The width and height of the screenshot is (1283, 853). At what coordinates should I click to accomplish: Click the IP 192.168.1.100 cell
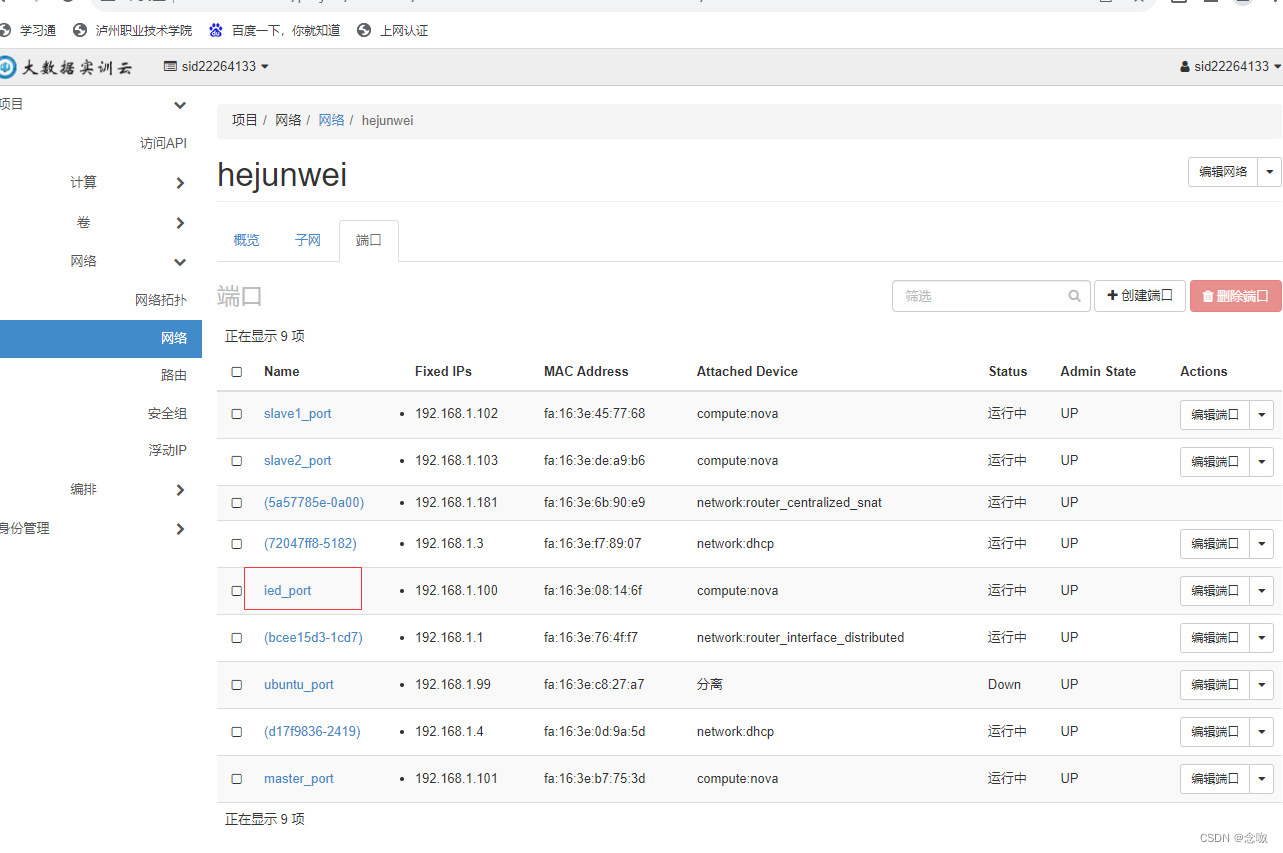click(x=456, y=591)
